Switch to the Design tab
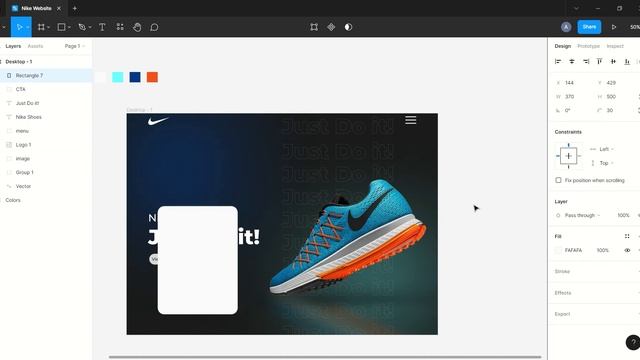640x360 pixels. [562, 46]
